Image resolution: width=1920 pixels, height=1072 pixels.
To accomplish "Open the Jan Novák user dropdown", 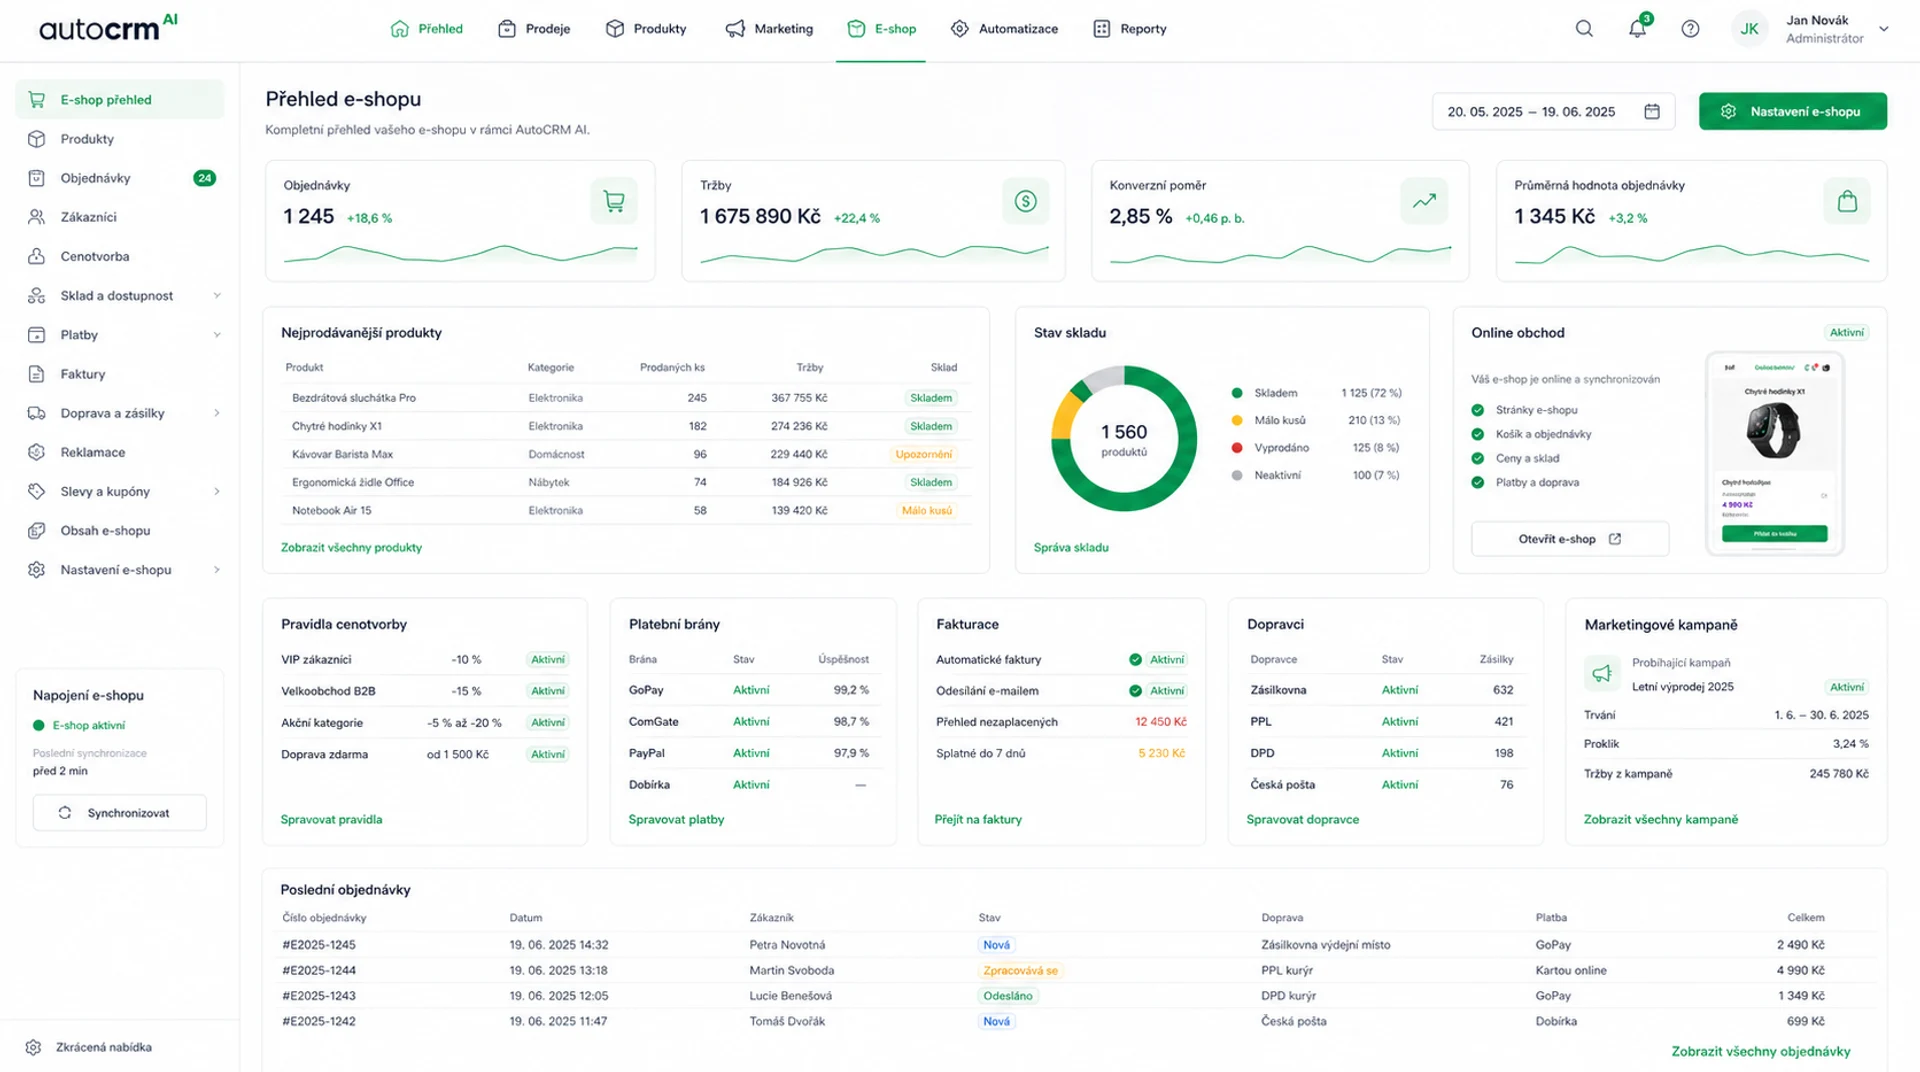I will (x=1884, y=29).
